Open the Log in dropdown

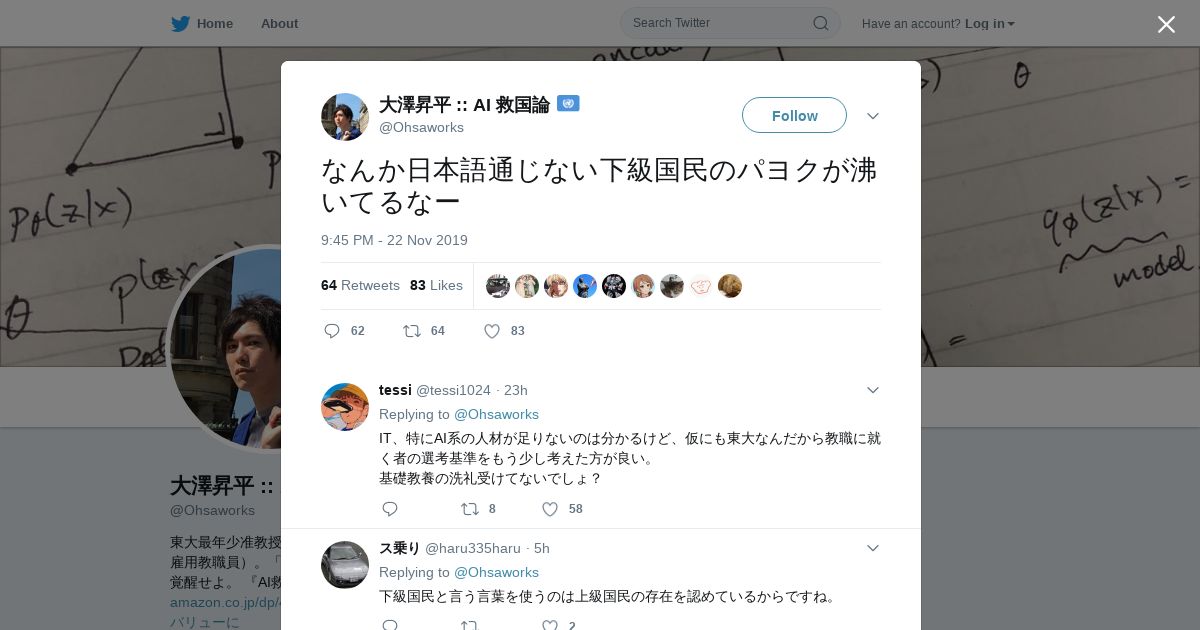coord(989,23)
